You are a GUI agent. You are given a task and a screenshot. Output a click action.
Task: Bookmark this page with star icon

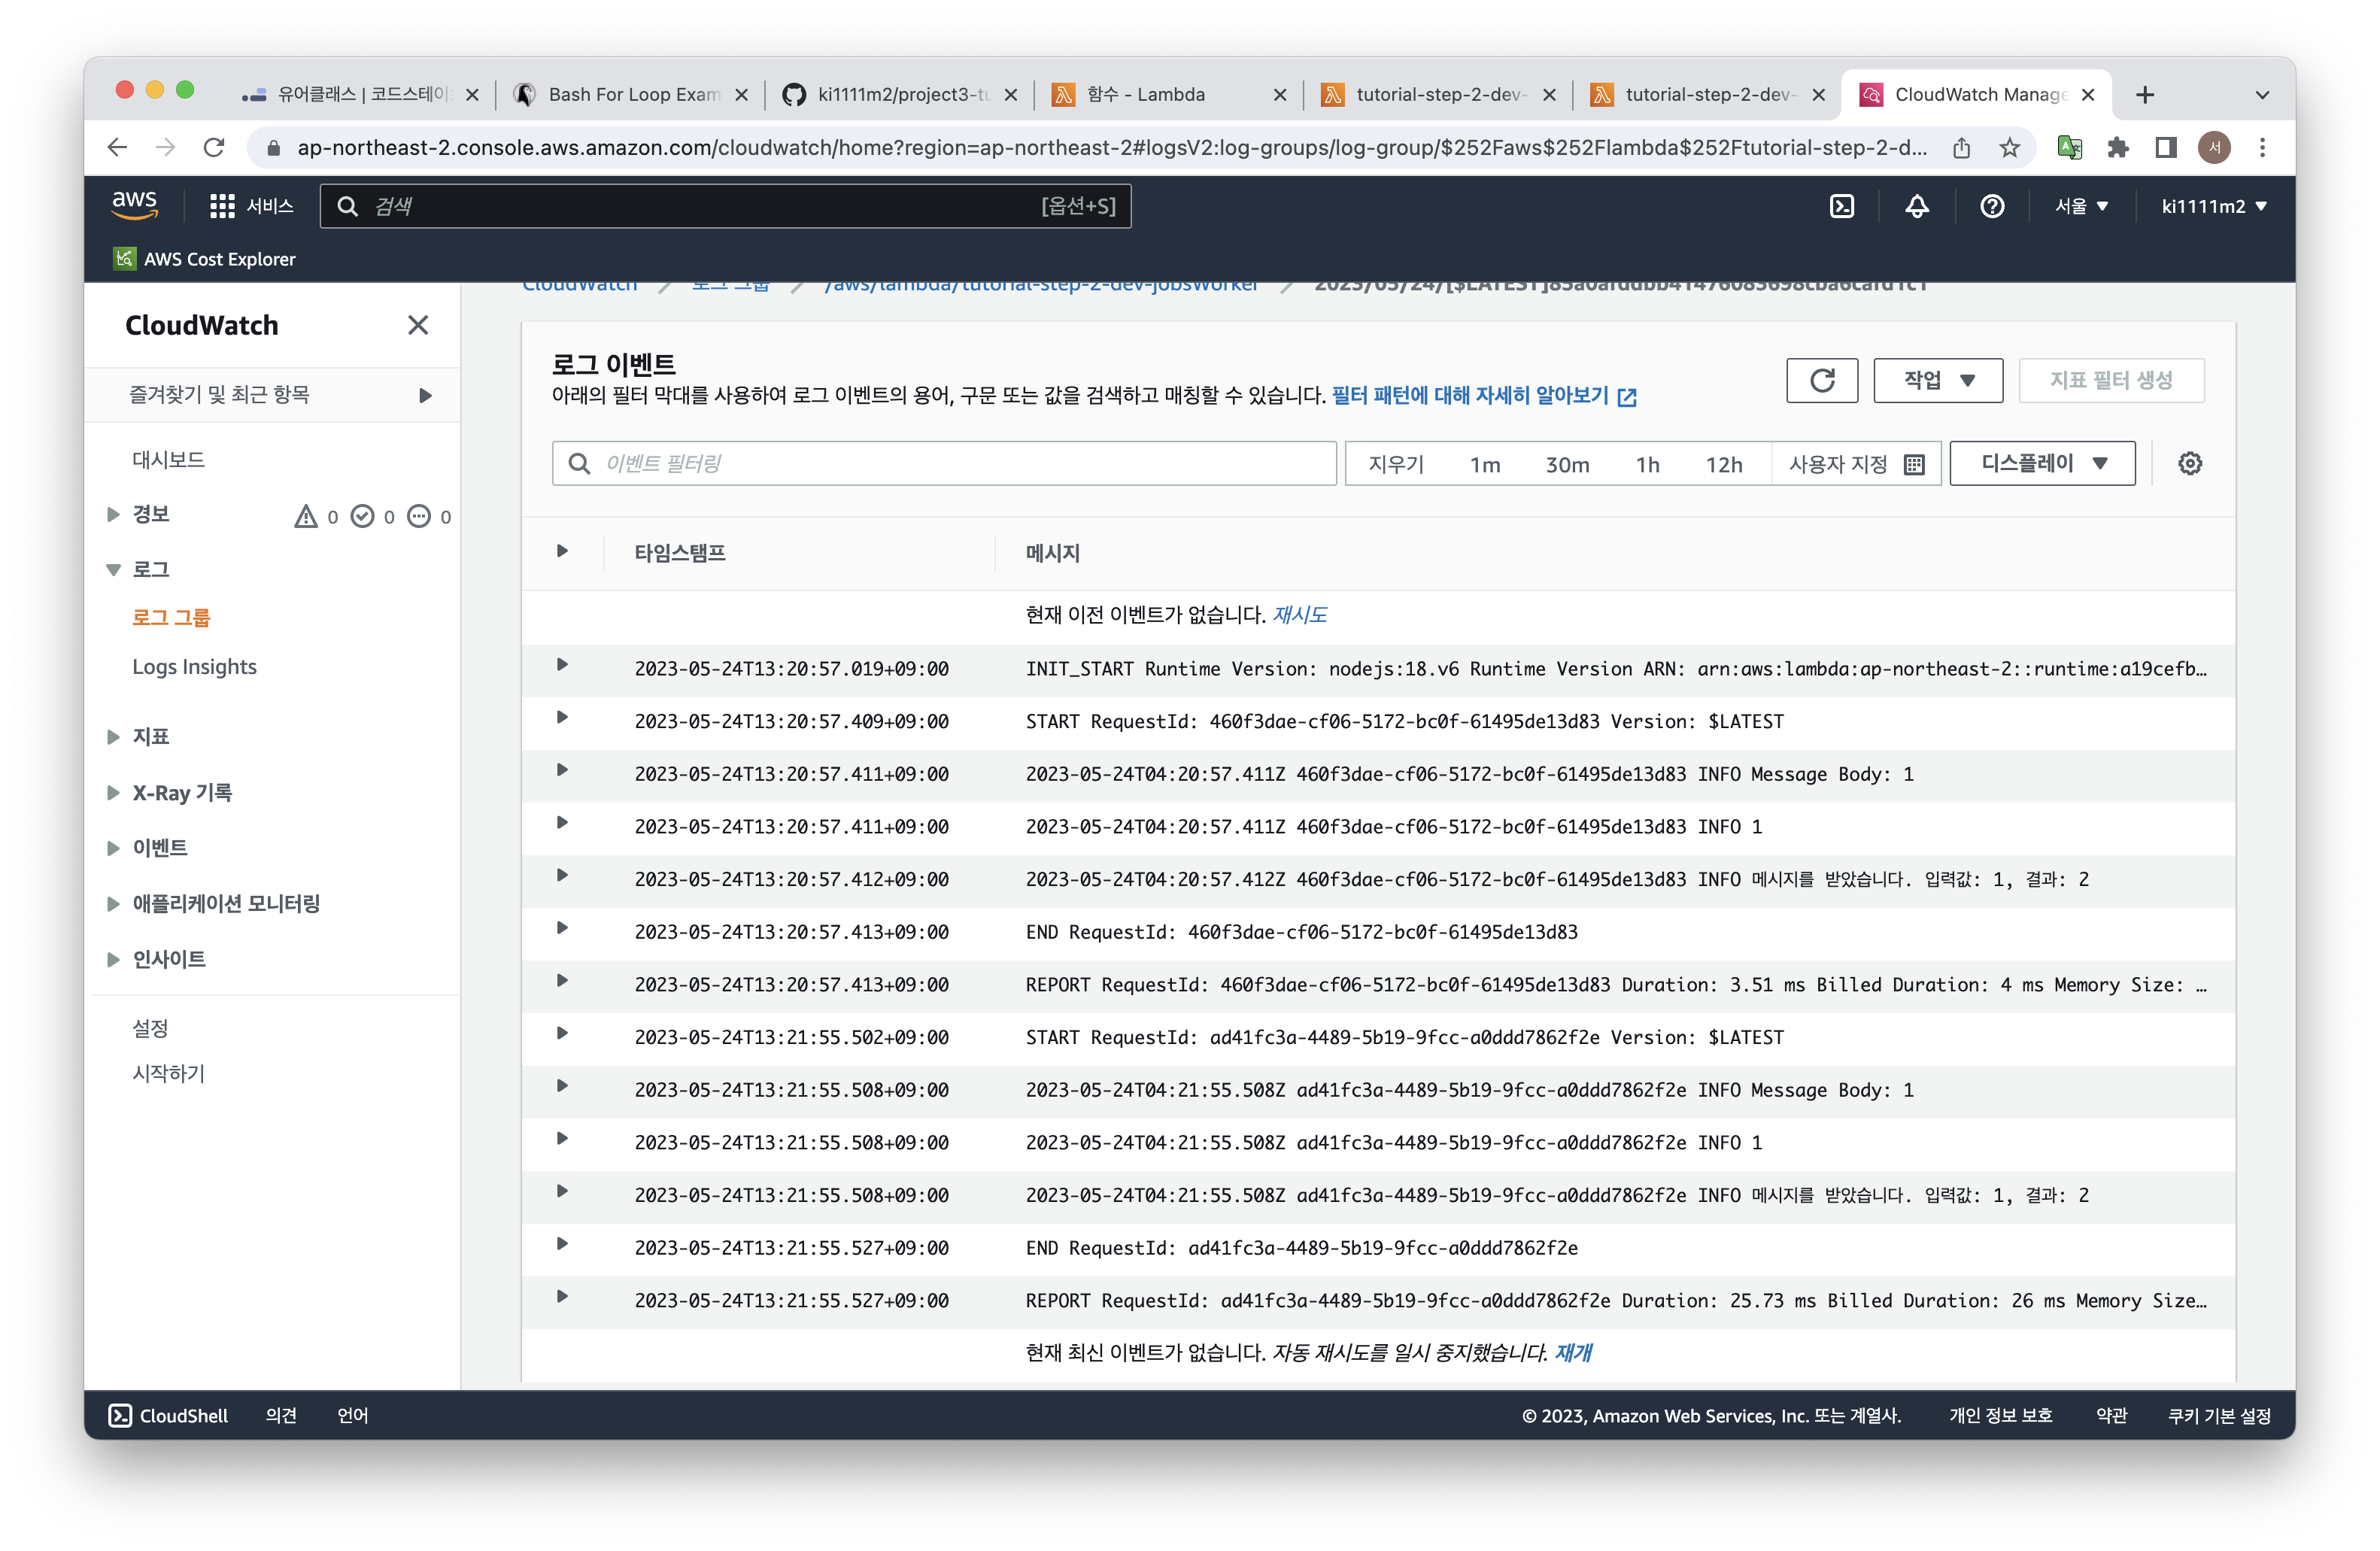(2009, 148)
